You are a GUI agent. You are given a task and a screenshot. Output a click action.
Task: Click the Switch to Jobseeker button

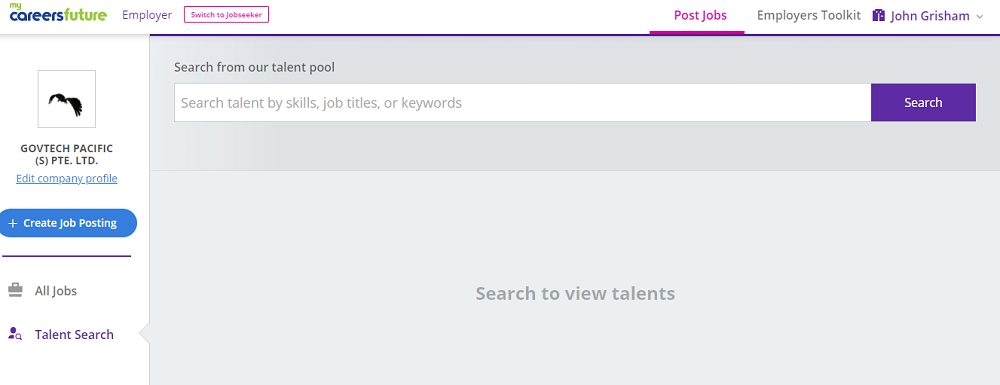coord(226,15)
